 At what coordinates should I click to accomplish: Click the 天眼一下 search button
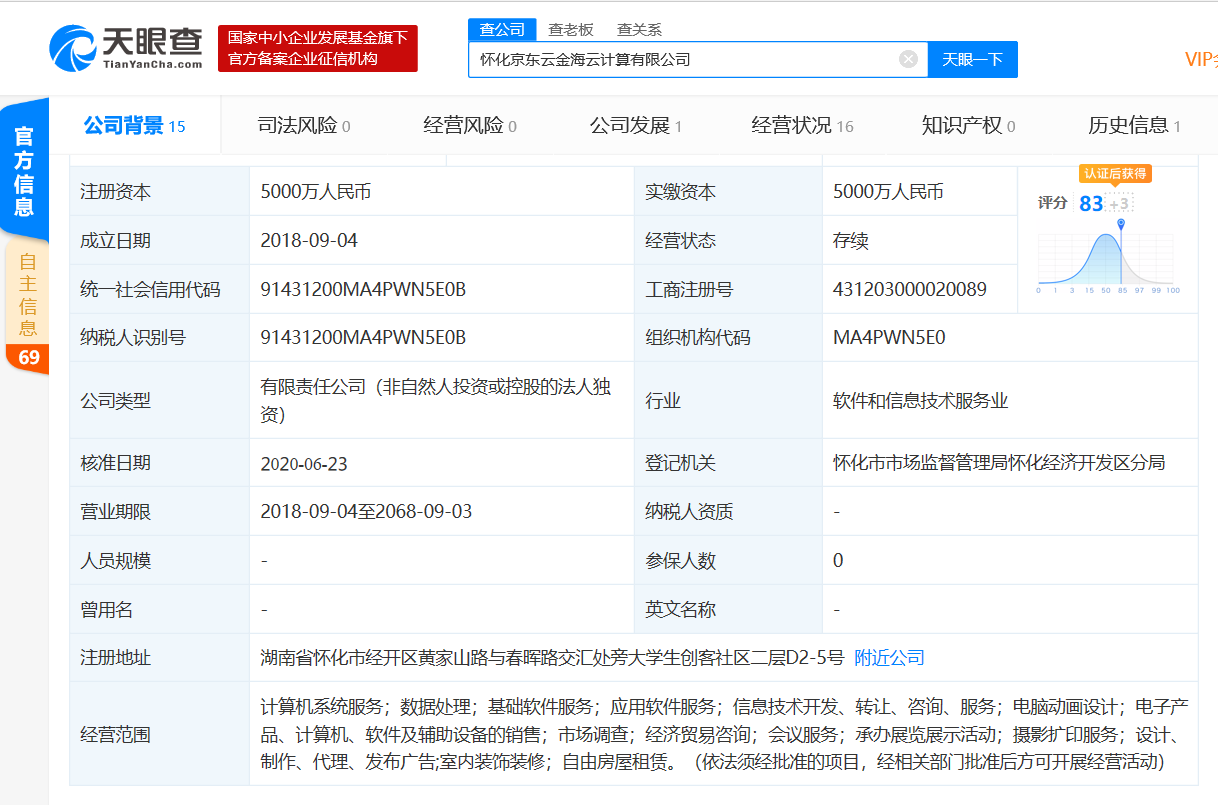point(972,59)
